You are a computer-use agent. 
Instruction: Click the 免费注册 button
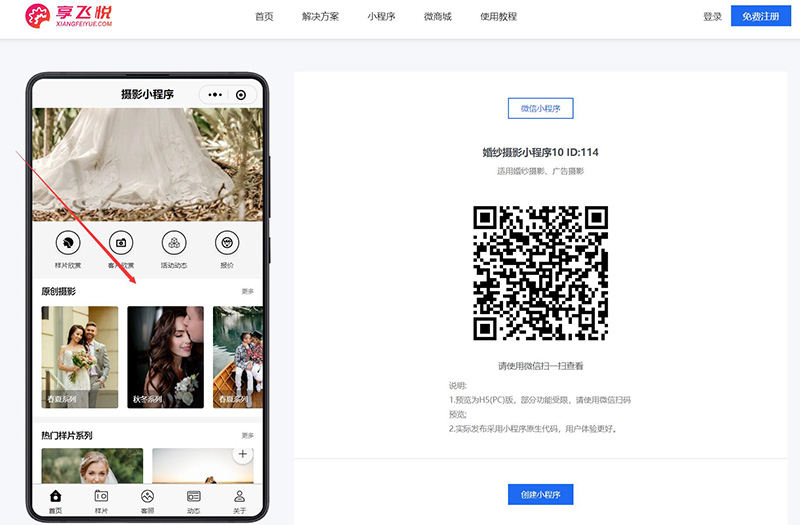(x=761, y=17)
